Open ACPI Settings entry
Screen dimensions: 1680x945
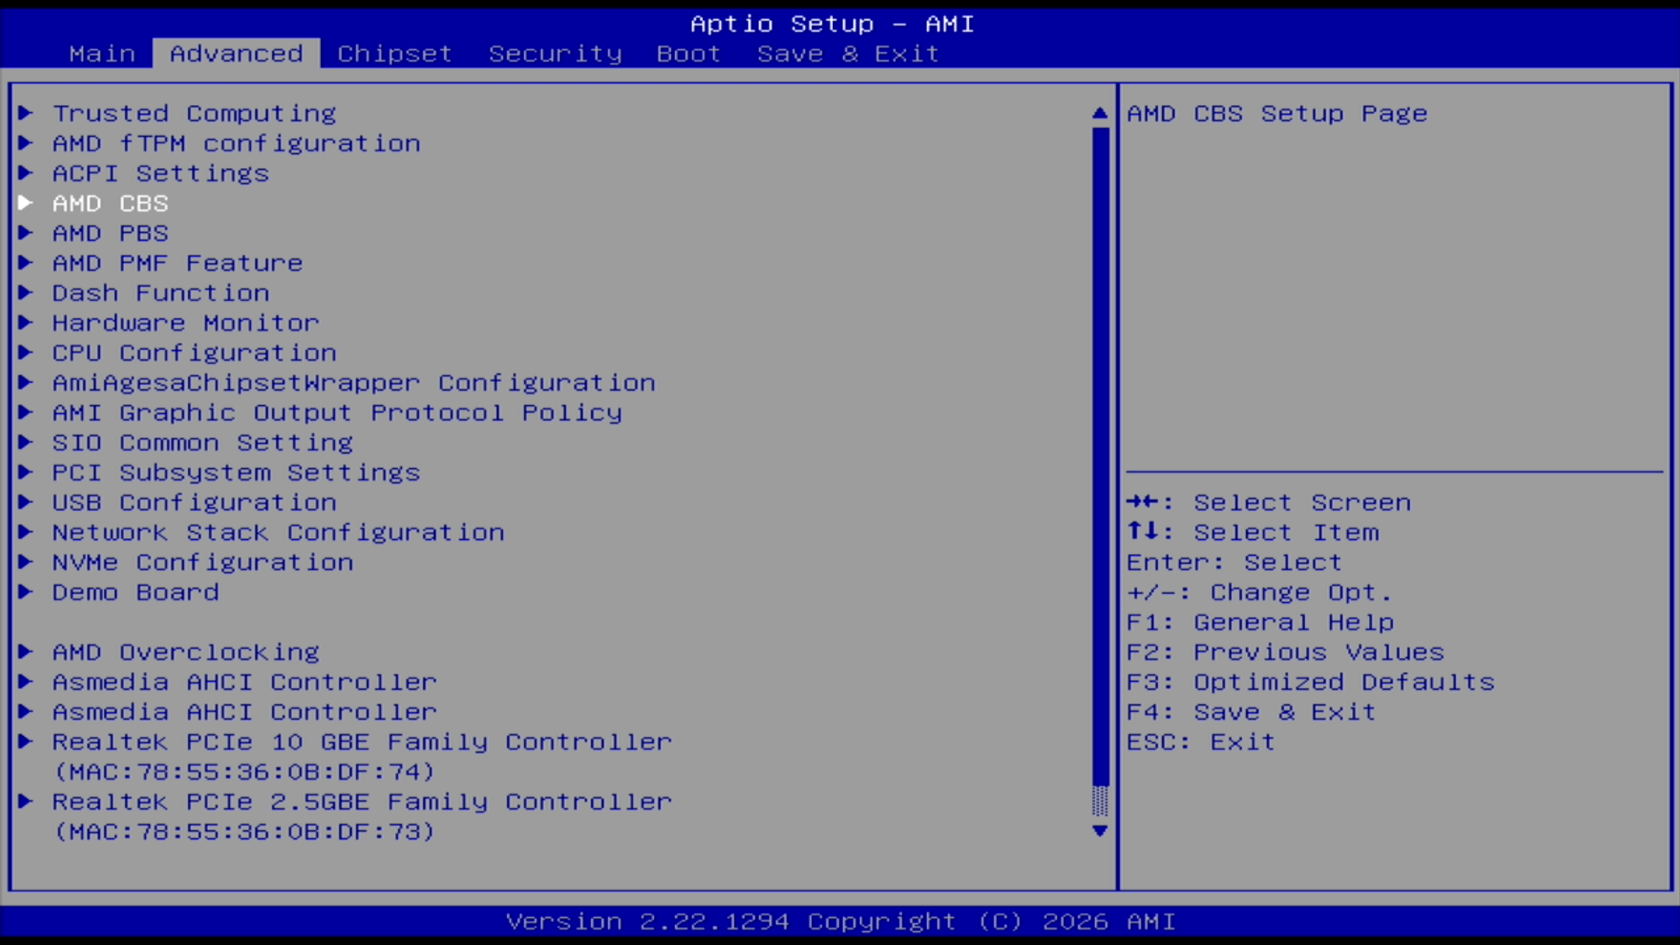tap(161, 174)
